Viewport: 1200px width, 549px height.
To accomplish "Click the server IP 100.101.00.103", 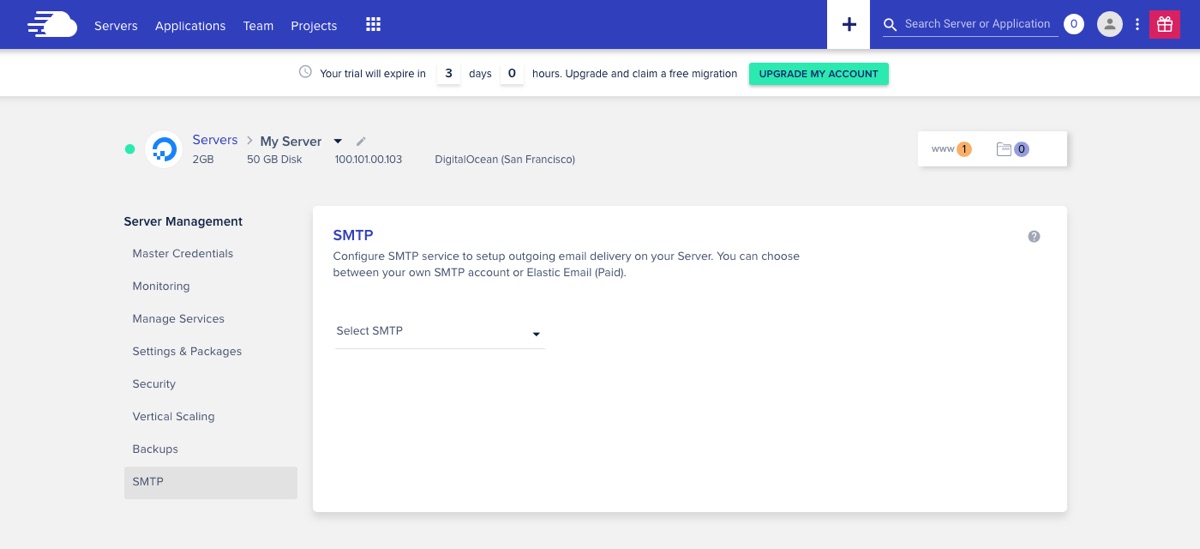I will pyautogui.click(x=368, y=159).
